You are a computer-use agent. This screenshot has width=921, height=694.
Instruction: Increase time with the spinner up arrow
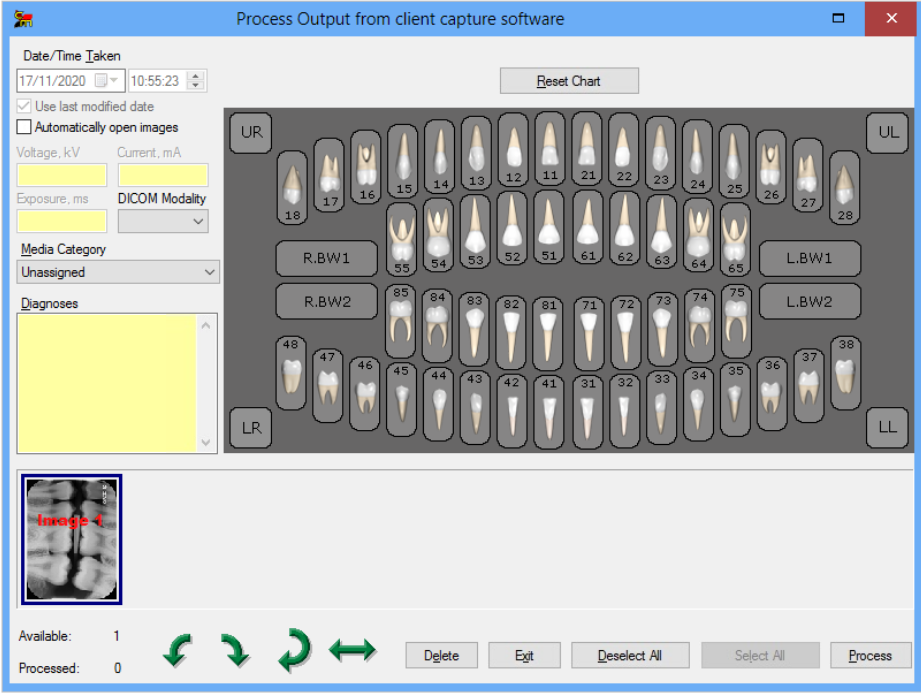point(196,76)
